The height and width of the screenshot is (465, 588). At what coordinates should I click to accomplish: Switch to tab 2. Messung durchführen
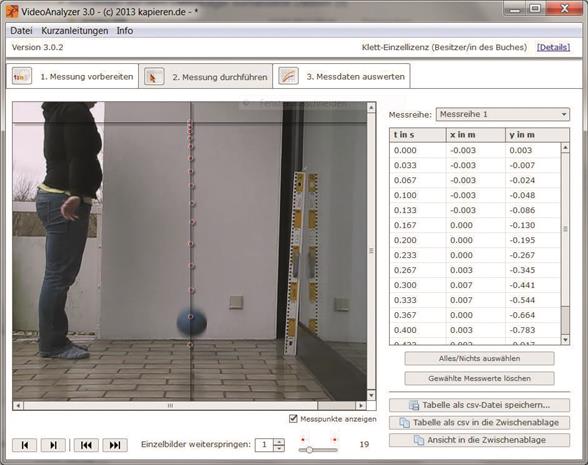point(206,76)
